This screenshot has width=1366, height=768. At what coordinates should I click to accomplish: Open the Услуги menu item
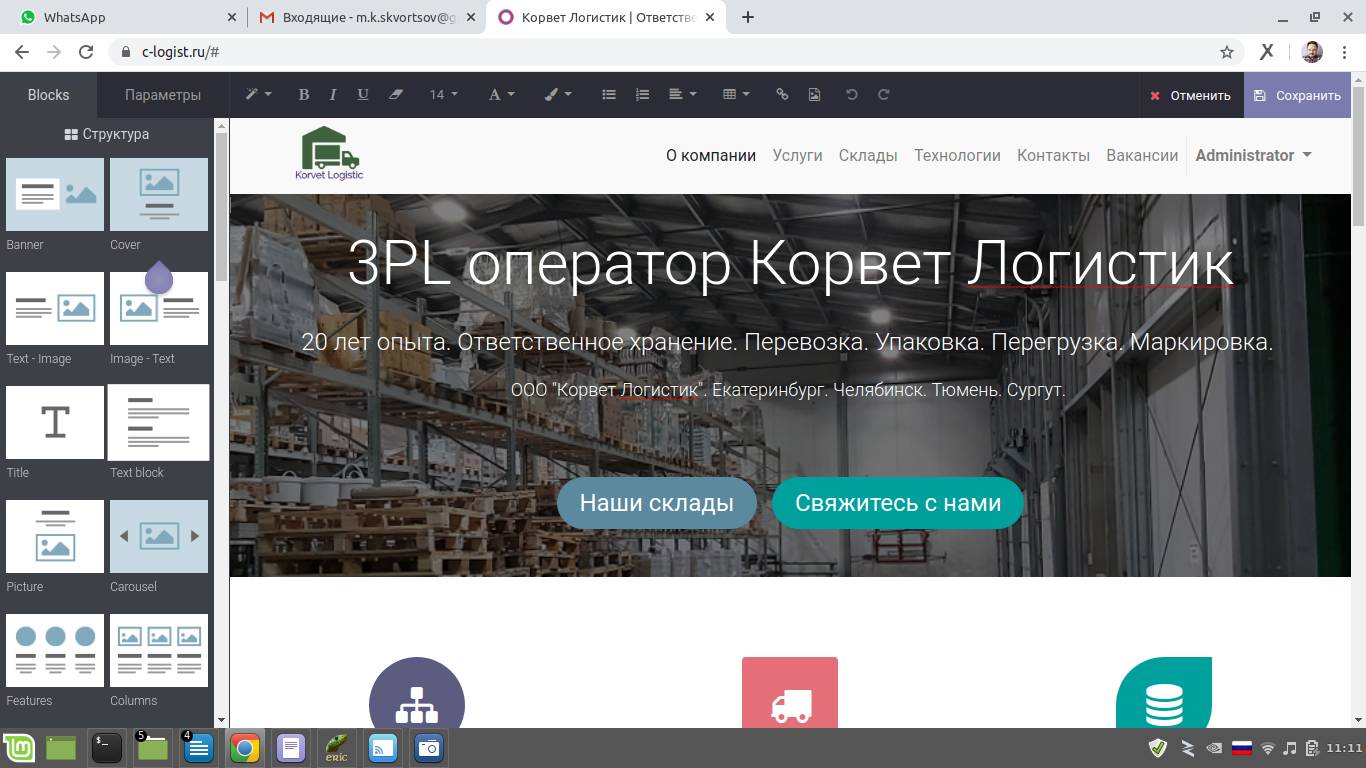(x=797, y=155)
